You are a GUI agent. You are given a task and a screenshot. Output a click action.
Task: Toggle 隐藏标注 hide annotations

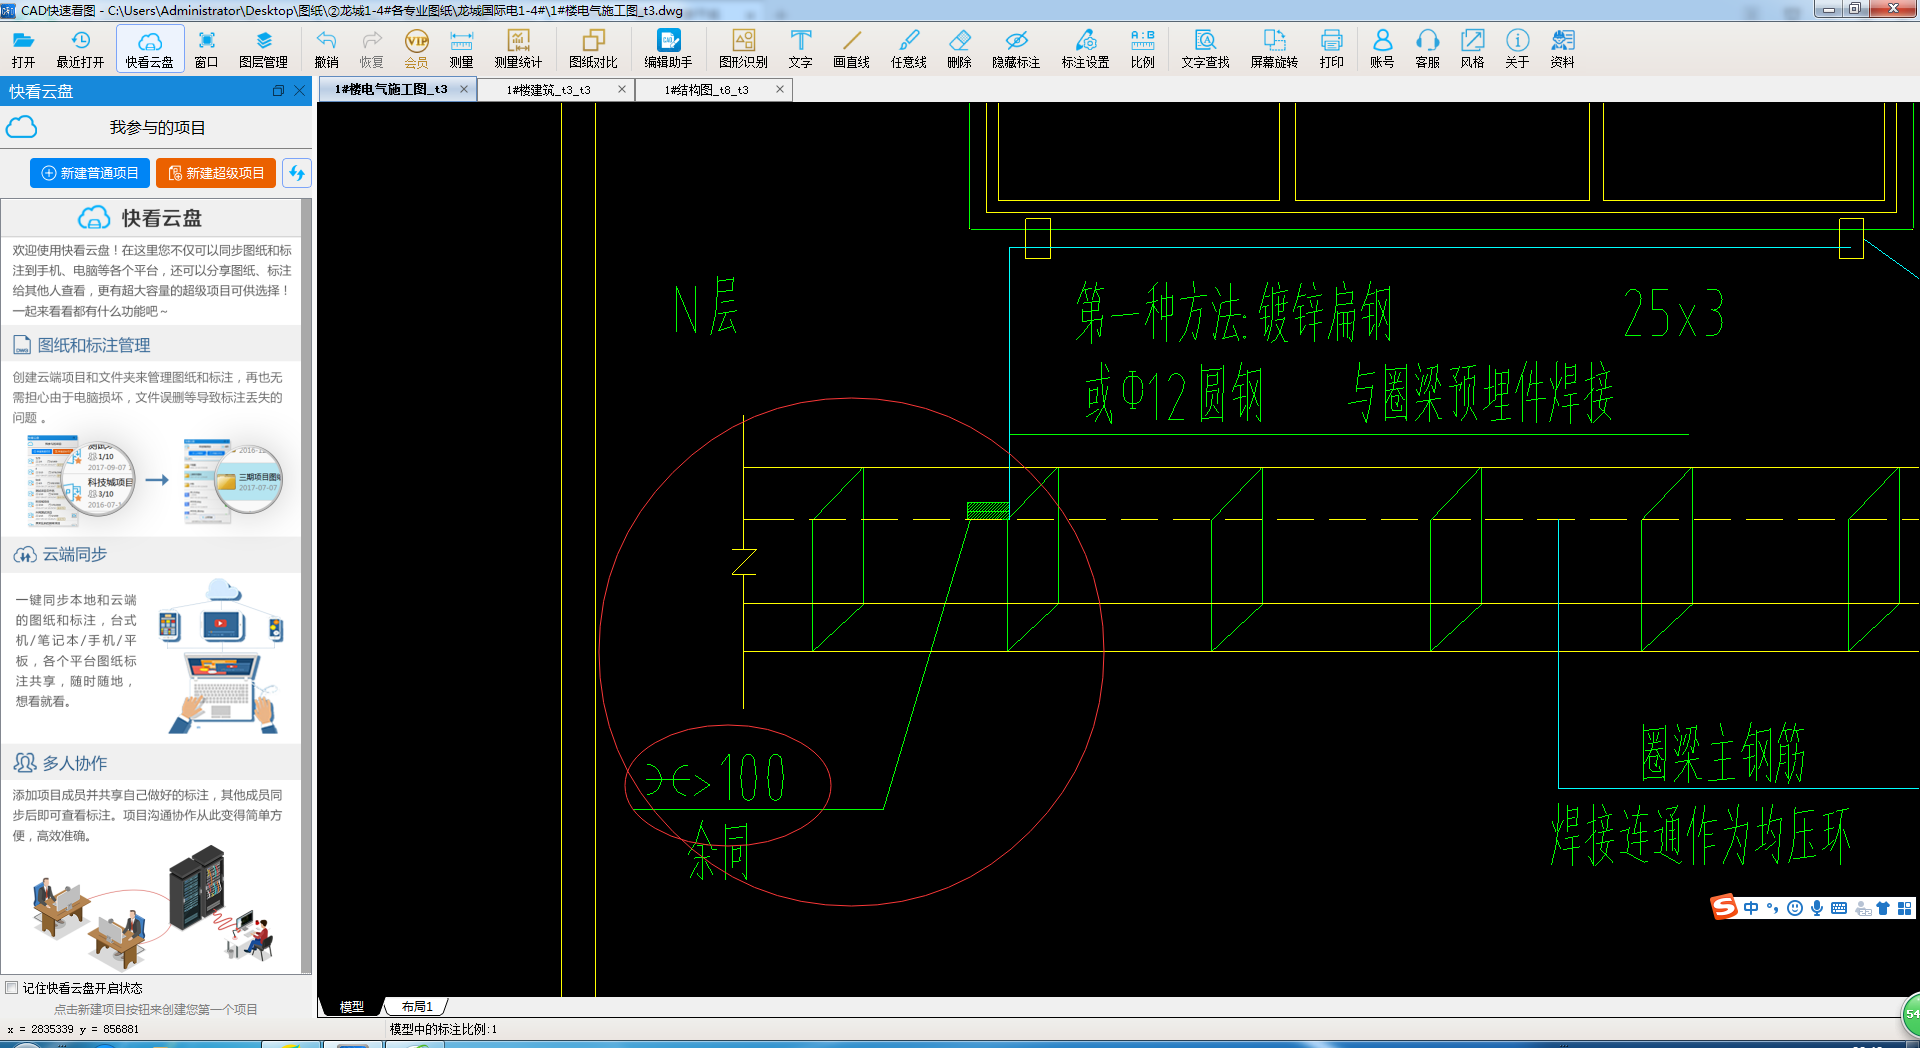(x=1016, y=48)
